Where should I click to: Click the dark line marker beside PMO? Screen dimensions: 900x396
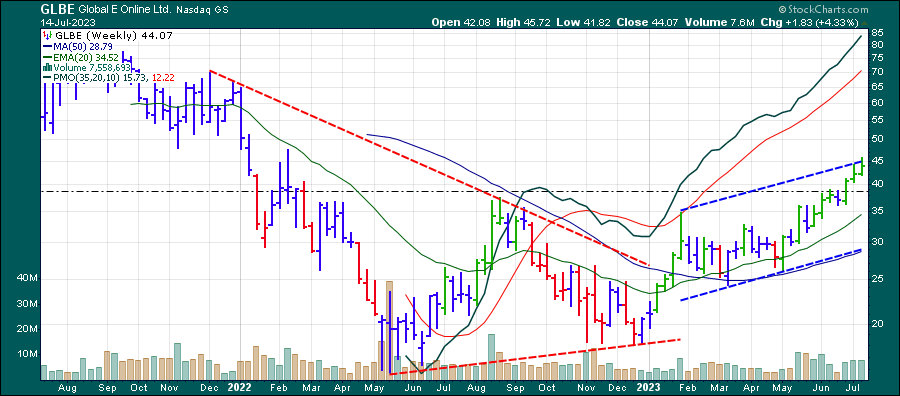[x=47, y=77]
